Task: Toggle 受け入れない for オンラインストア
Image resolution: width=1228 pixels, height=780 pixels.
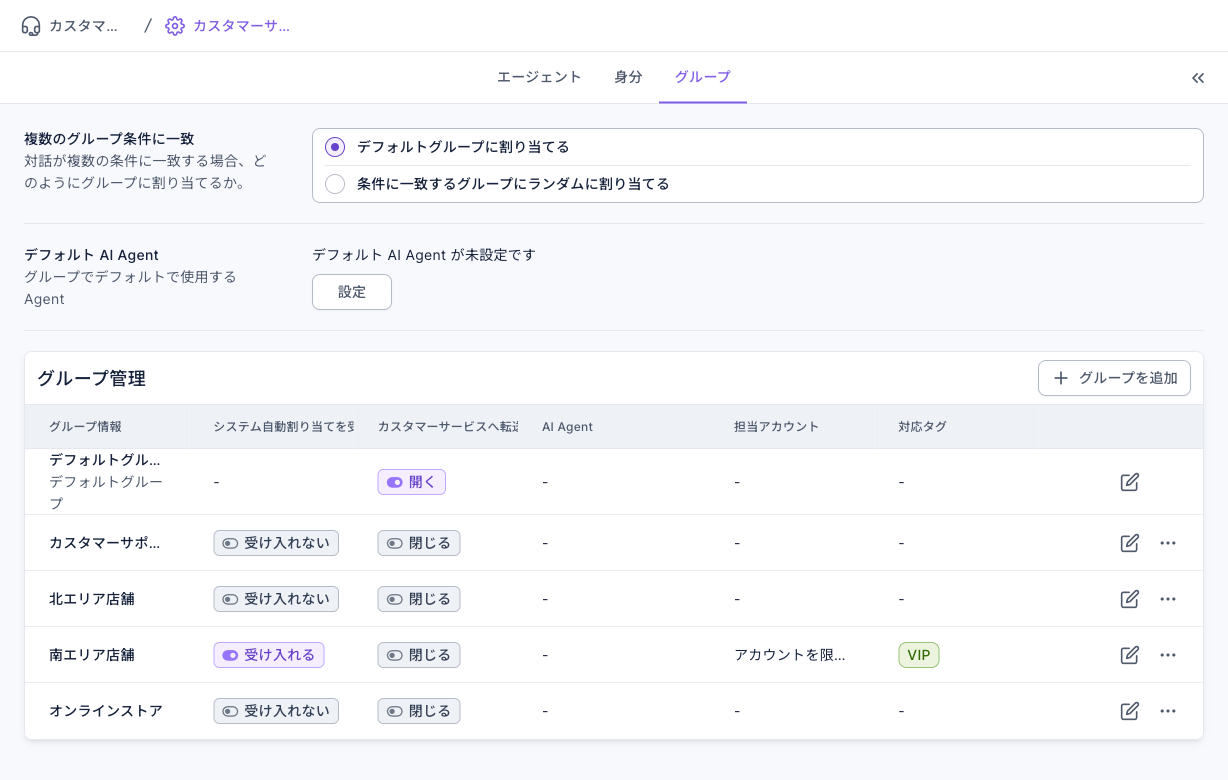Action: pyautogui.click(x=276, y=711)
